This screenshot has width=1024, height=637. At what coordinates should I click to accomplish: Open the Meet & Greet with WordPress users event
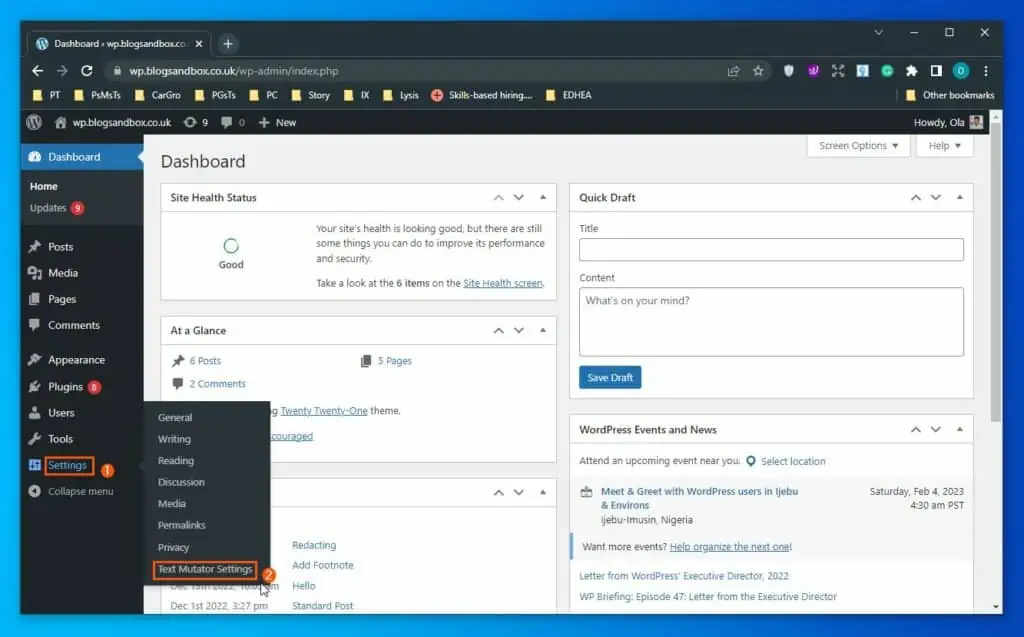pos(699,498)
